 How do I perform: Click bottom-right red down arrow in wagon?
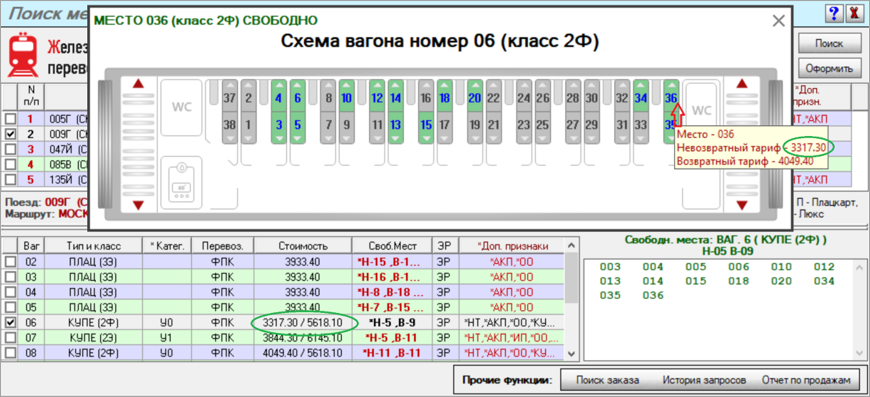click(x=741, y=205)
